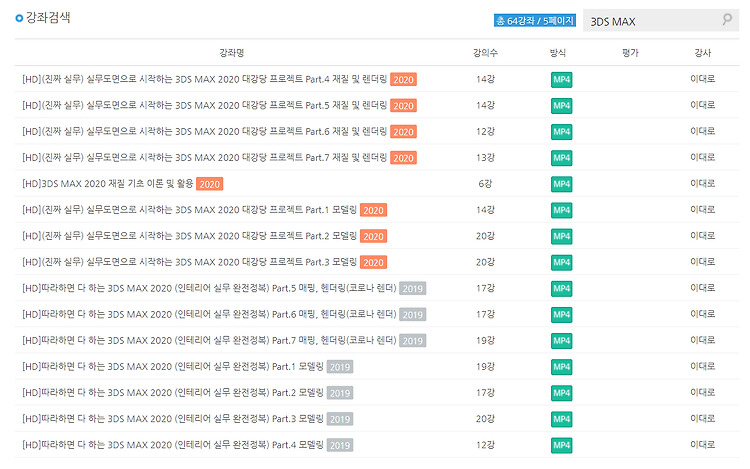Click MP4 icon in 인테리어 Part.7 매핑 row

pos(562,340)
